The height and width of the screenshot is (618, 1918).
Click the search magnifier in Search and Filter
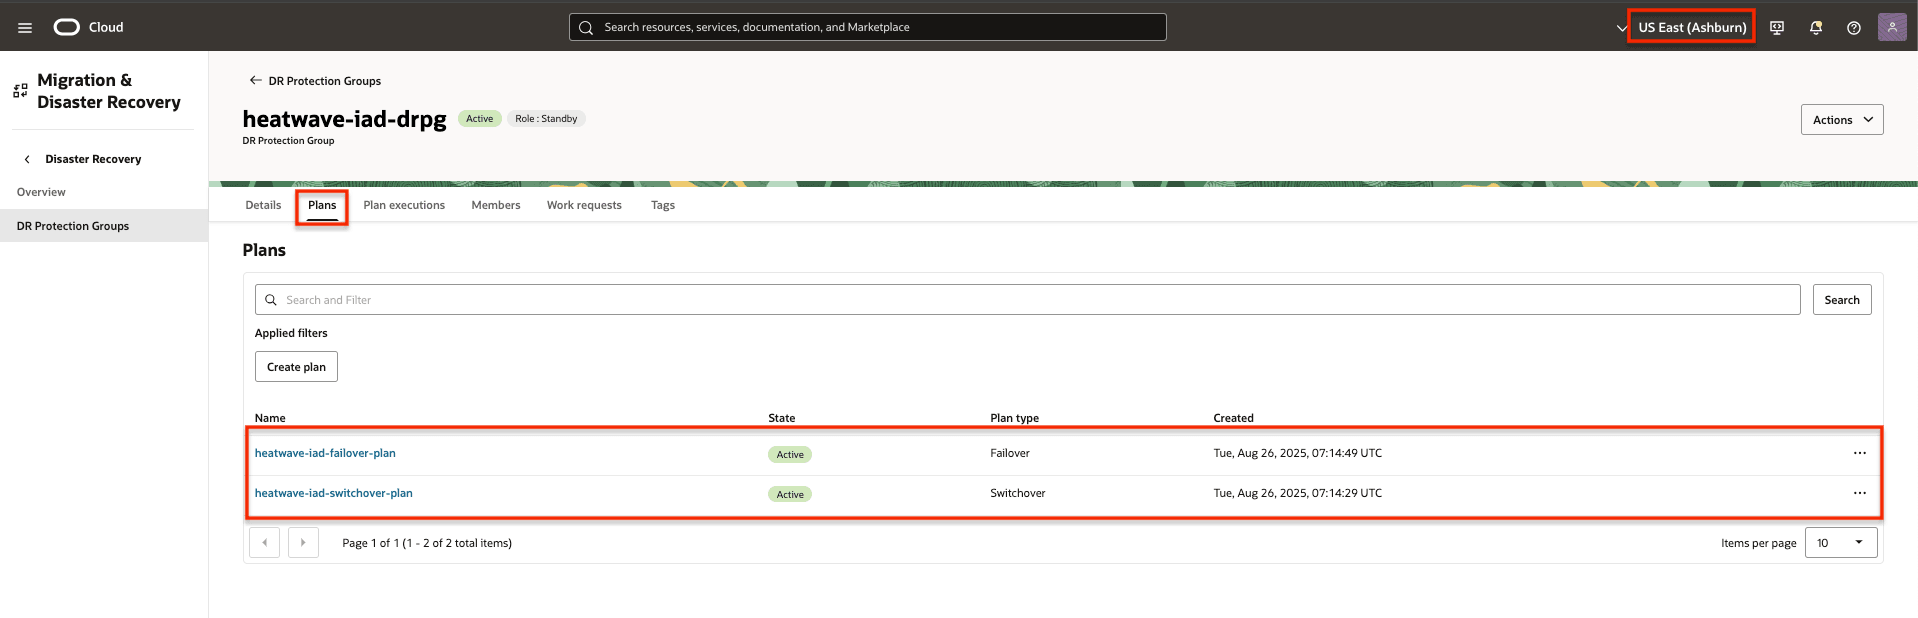(x=271, y=300)
